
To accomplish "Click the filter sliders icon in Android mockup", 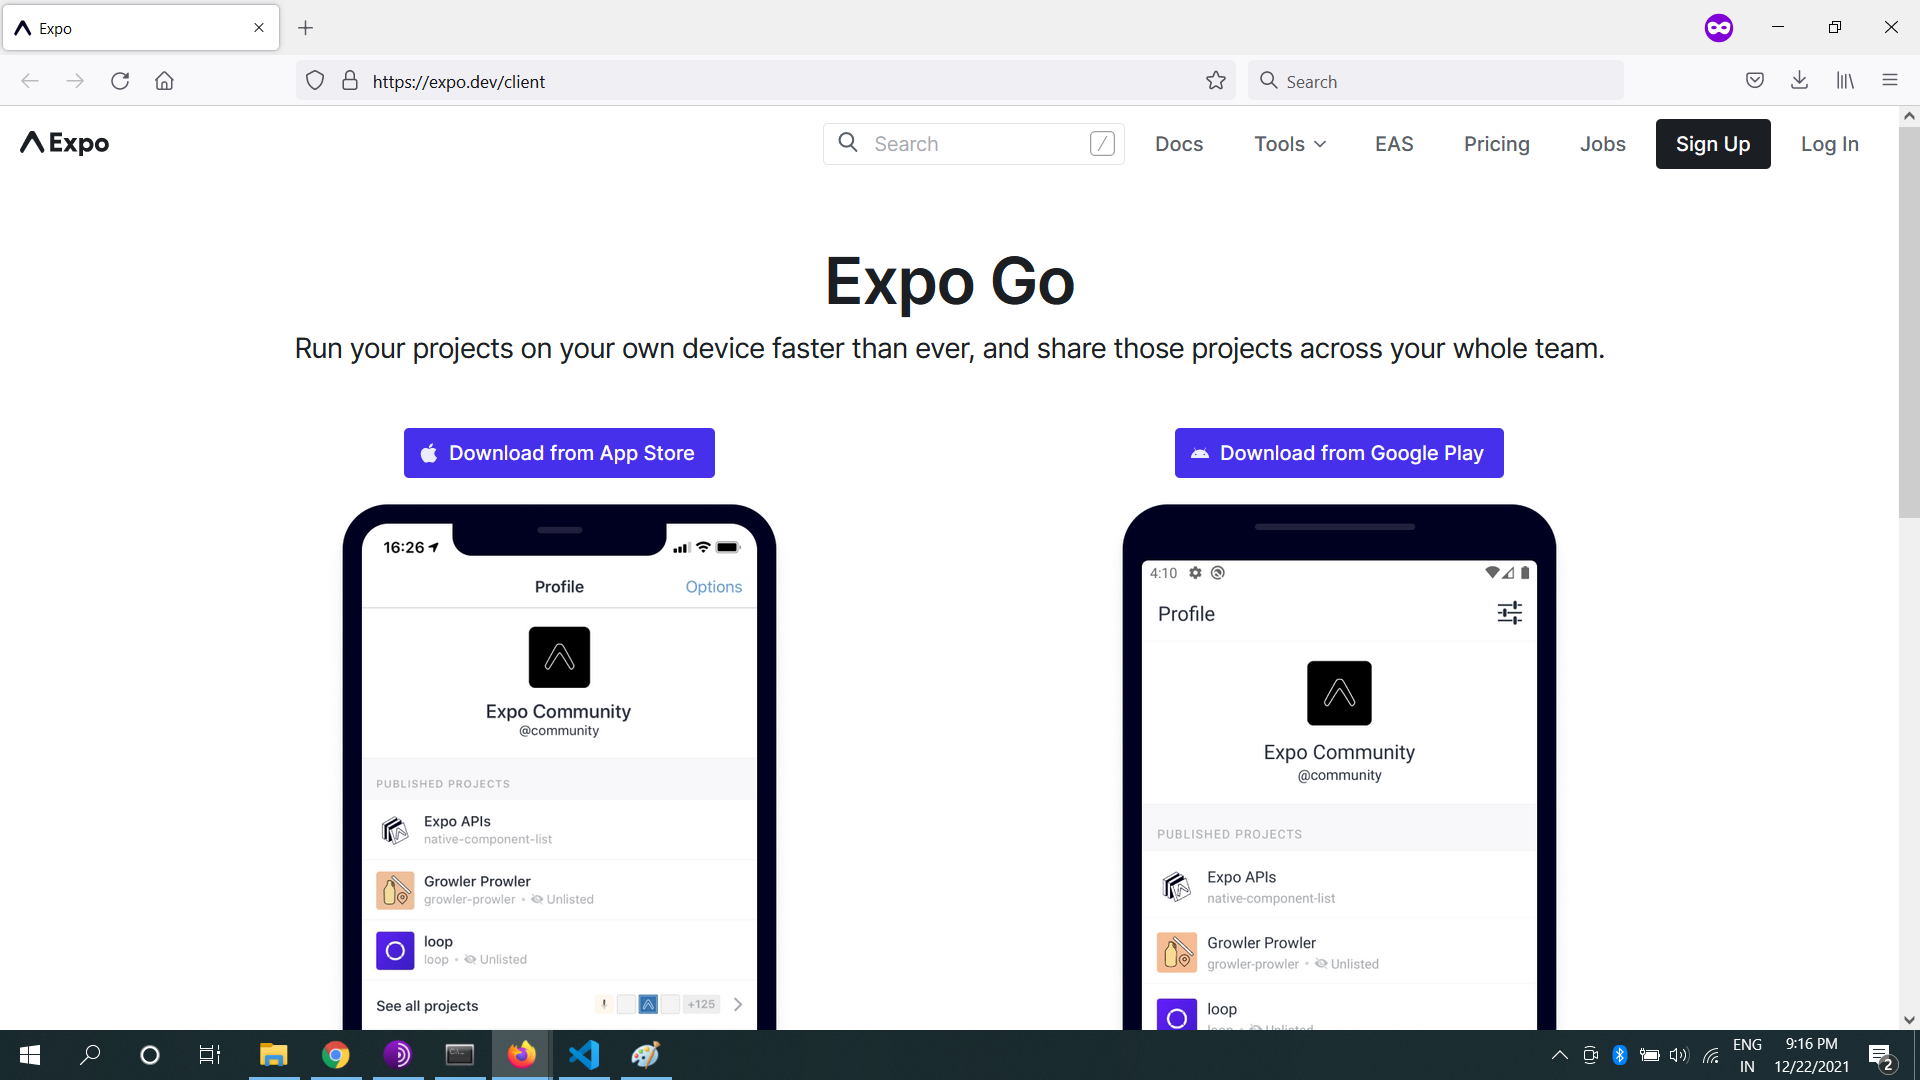I will [1510, 613].
